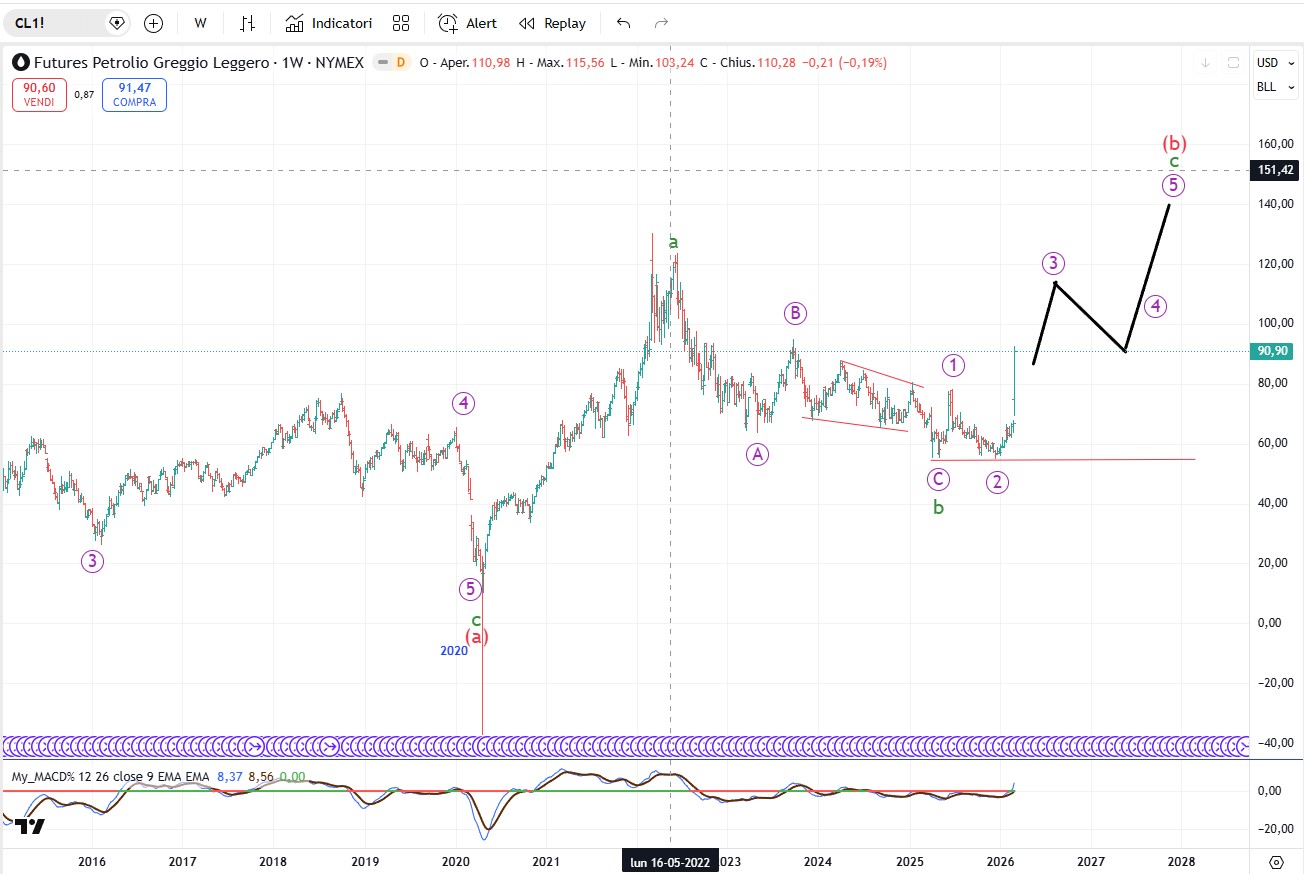Click the 2016 time axis label
The image size is (1304, 874).
tap(92, 861)
